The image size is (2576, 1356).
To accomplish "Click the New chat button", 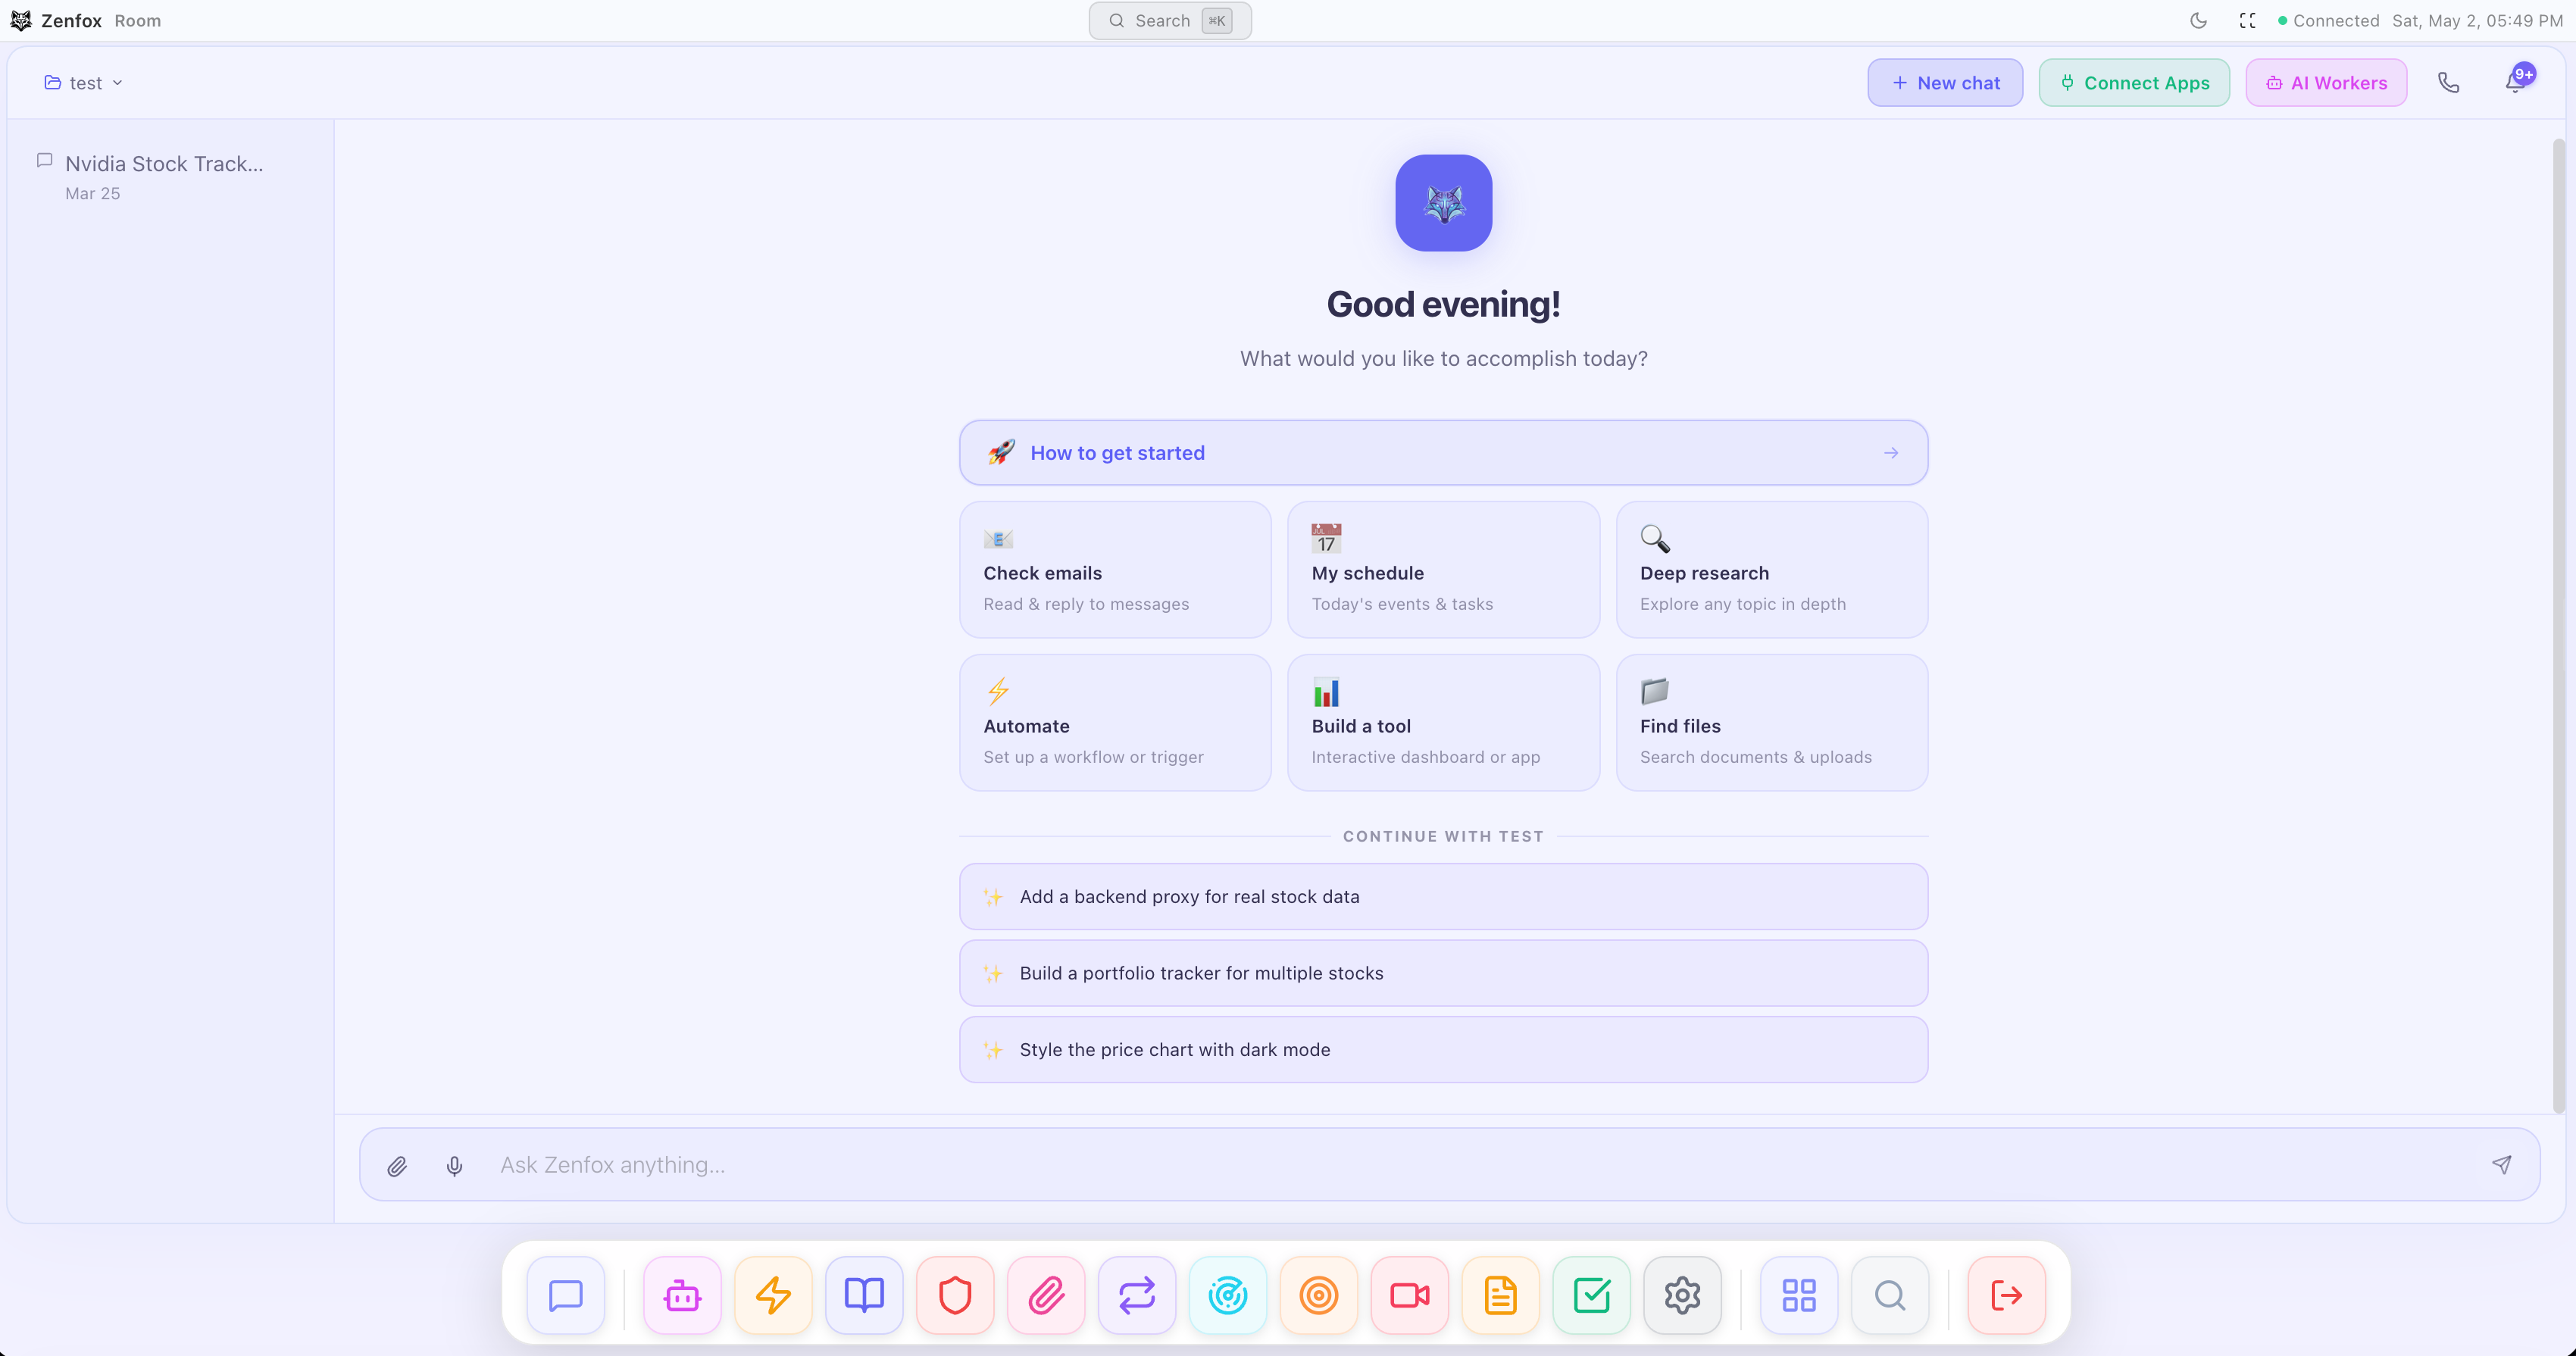I will (1945, 82).
